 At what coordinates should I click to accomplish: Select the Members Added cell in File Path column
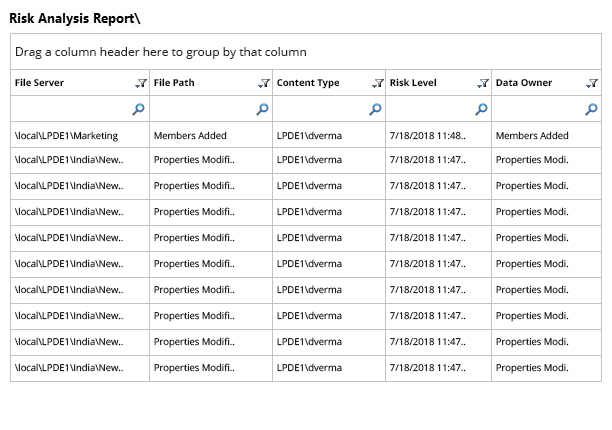[211, 135]
